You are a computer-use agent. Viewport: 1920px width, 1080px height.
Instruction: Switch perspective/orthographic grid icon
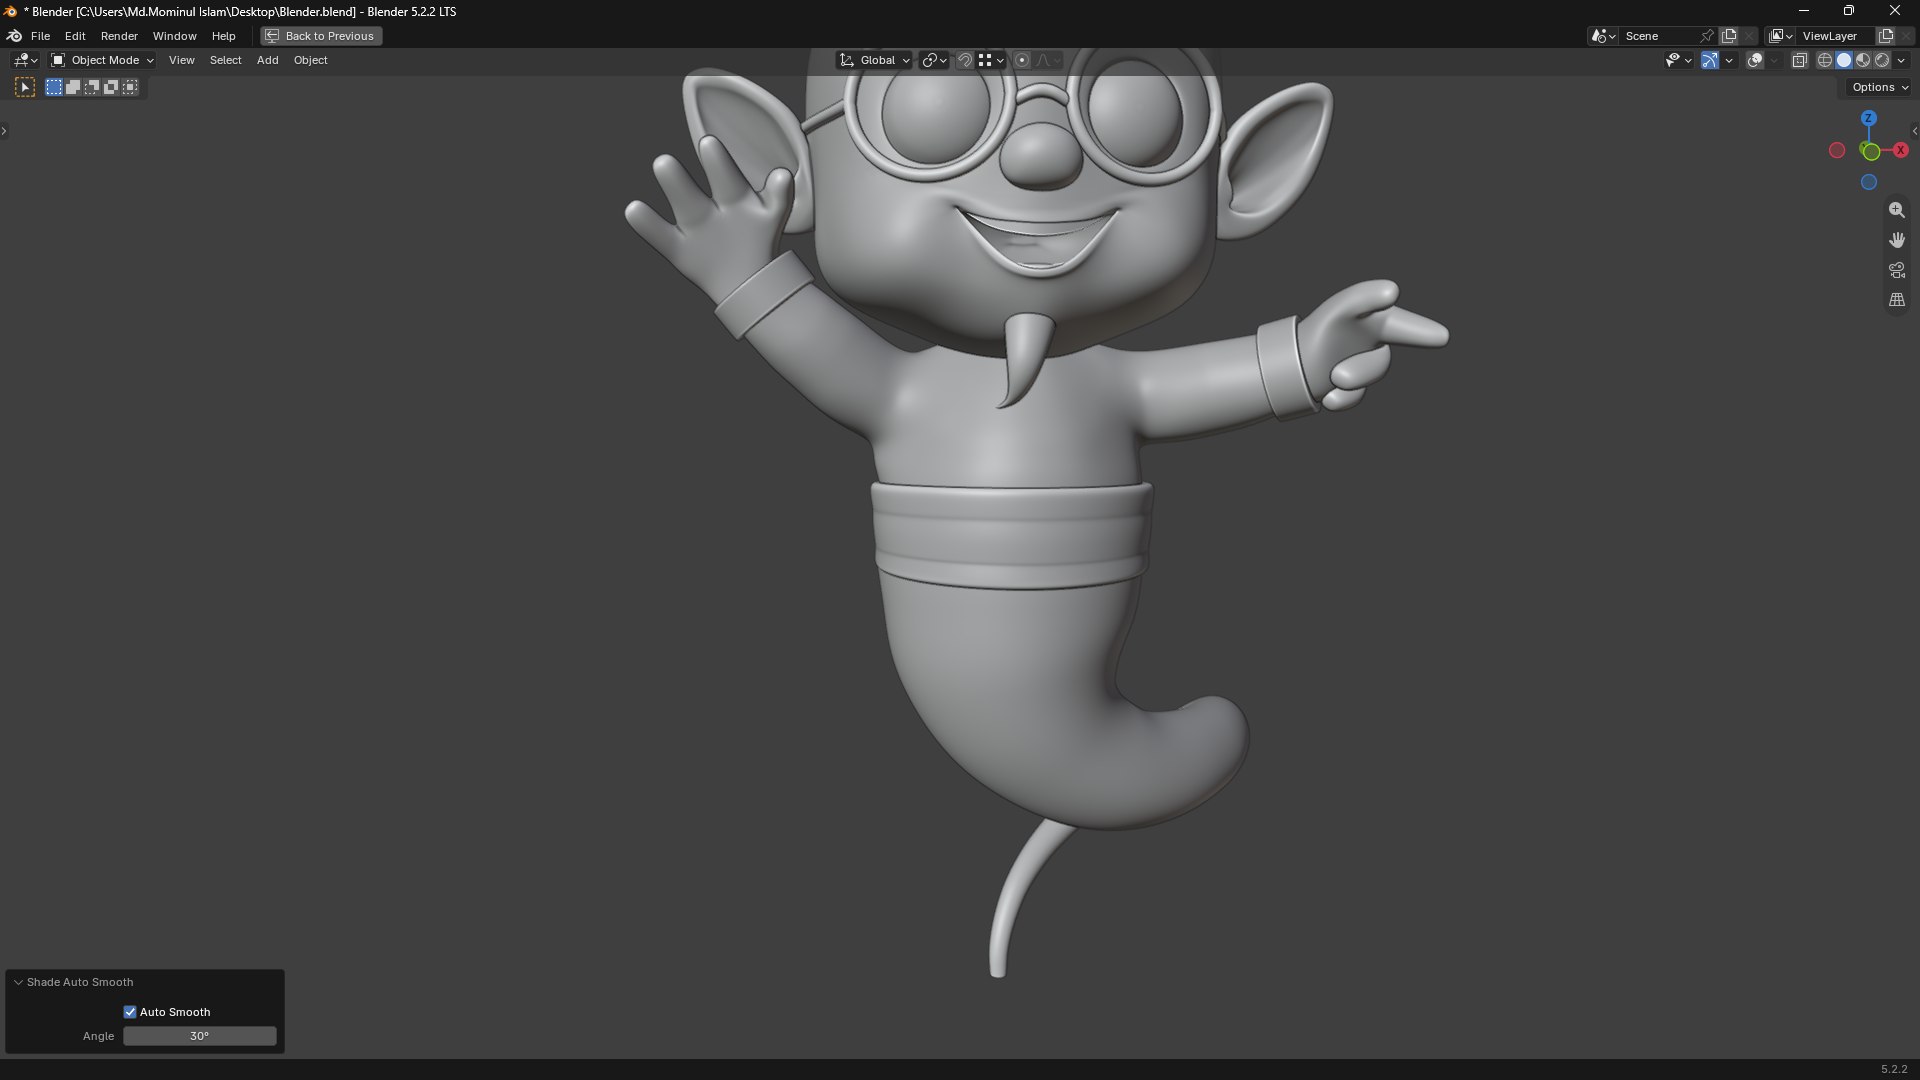pos(1897,300)
